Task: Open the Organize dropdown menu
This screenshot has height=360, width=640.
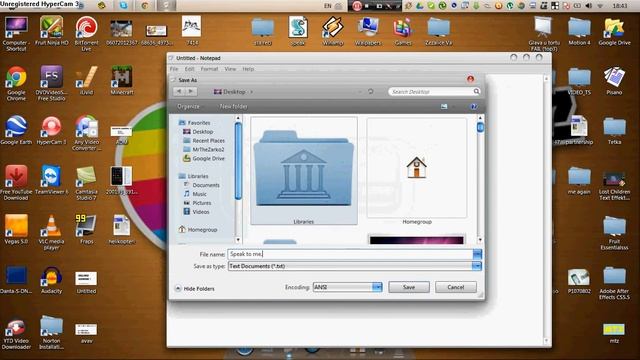Action: [190, 107]
